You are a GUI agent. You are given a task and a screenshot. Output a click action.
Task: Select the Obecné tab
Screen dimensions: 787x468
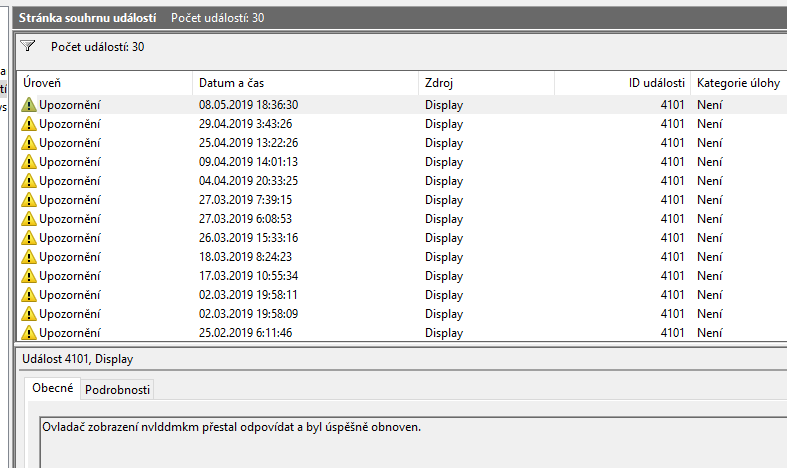(x=51, y=389)
